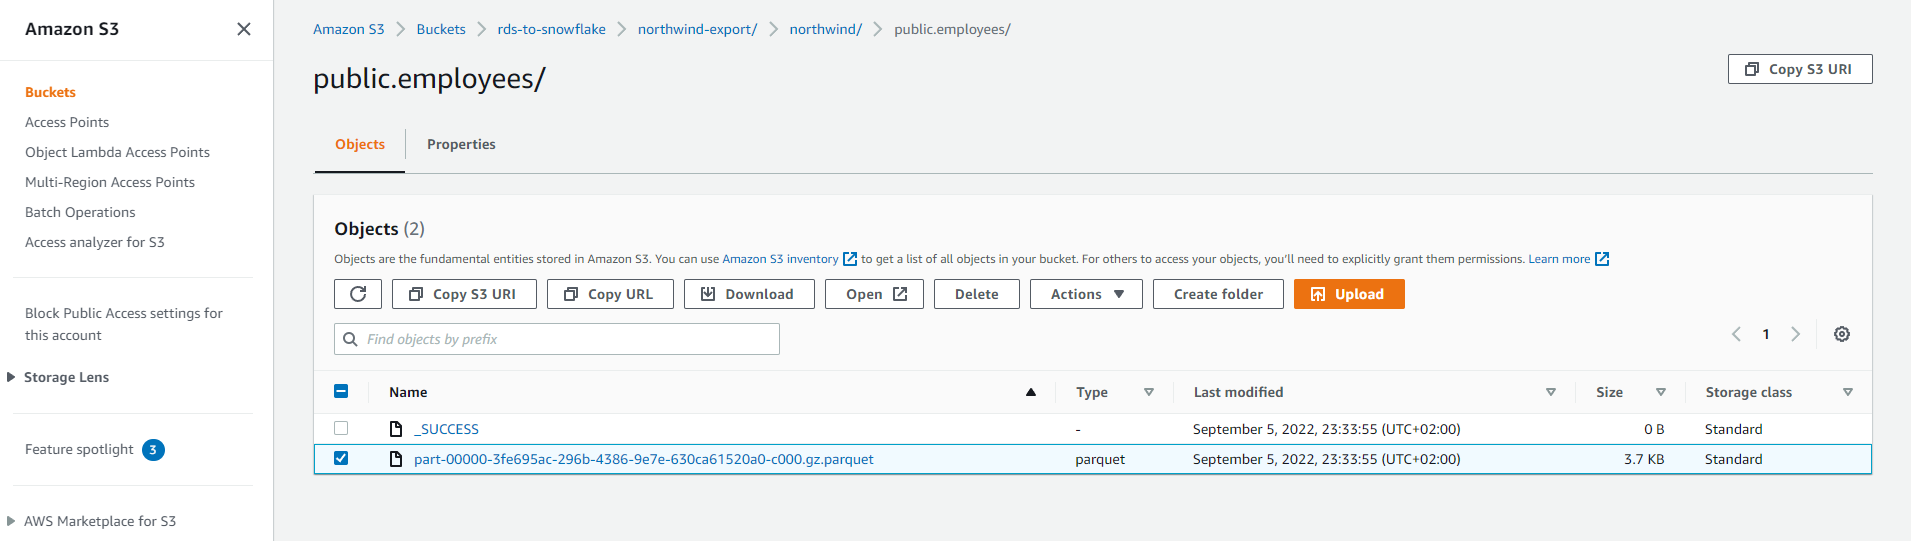Open Multi-Region Access Points

(110, 182)
